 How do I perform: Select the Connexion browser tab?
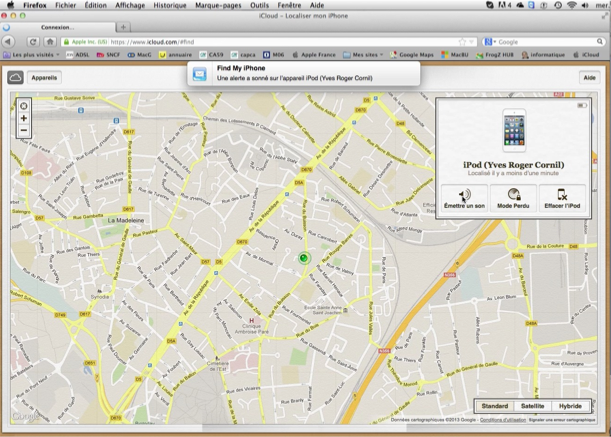click(58, 27)
